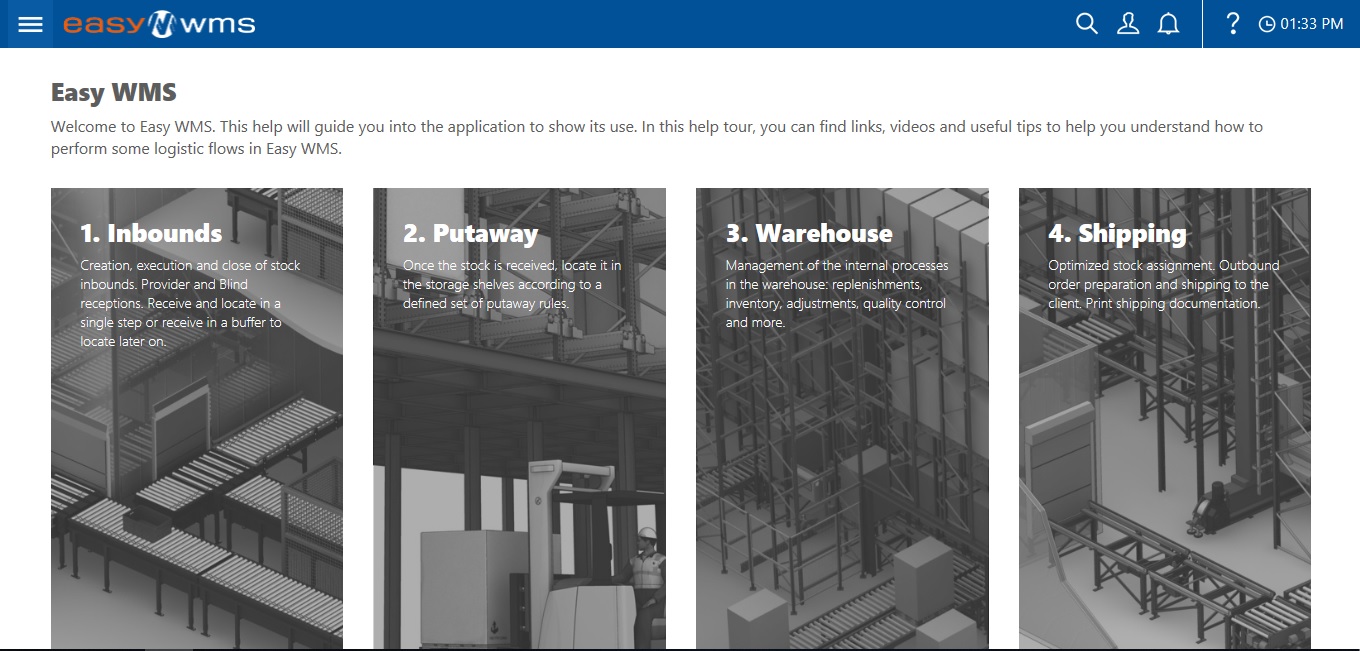Click the 'Easy WMS' page heading

tap(114, 93)
